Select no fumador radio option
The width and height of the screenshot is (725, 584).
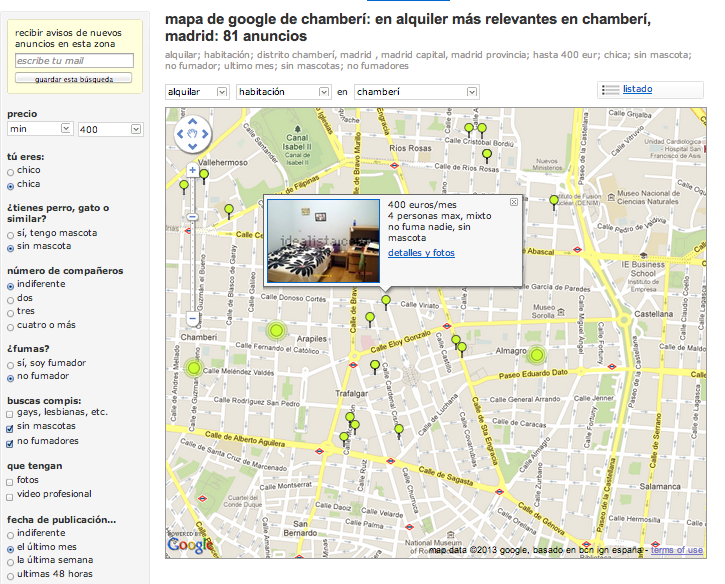(x=10, y=378)
